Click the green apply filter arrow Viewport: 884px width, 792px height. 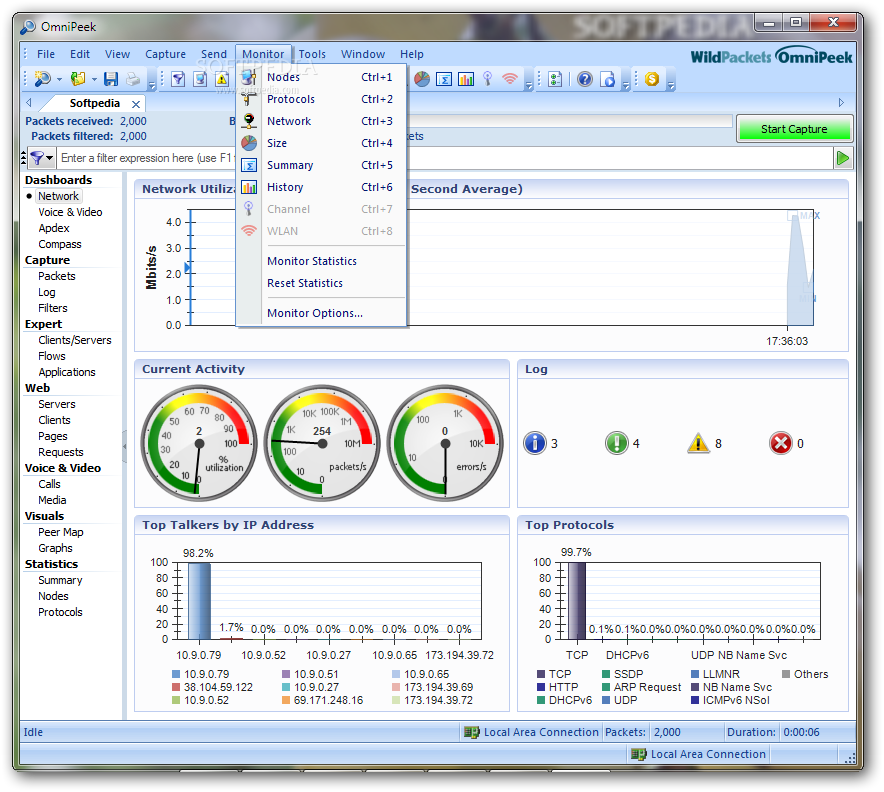[x=843, y=158]
